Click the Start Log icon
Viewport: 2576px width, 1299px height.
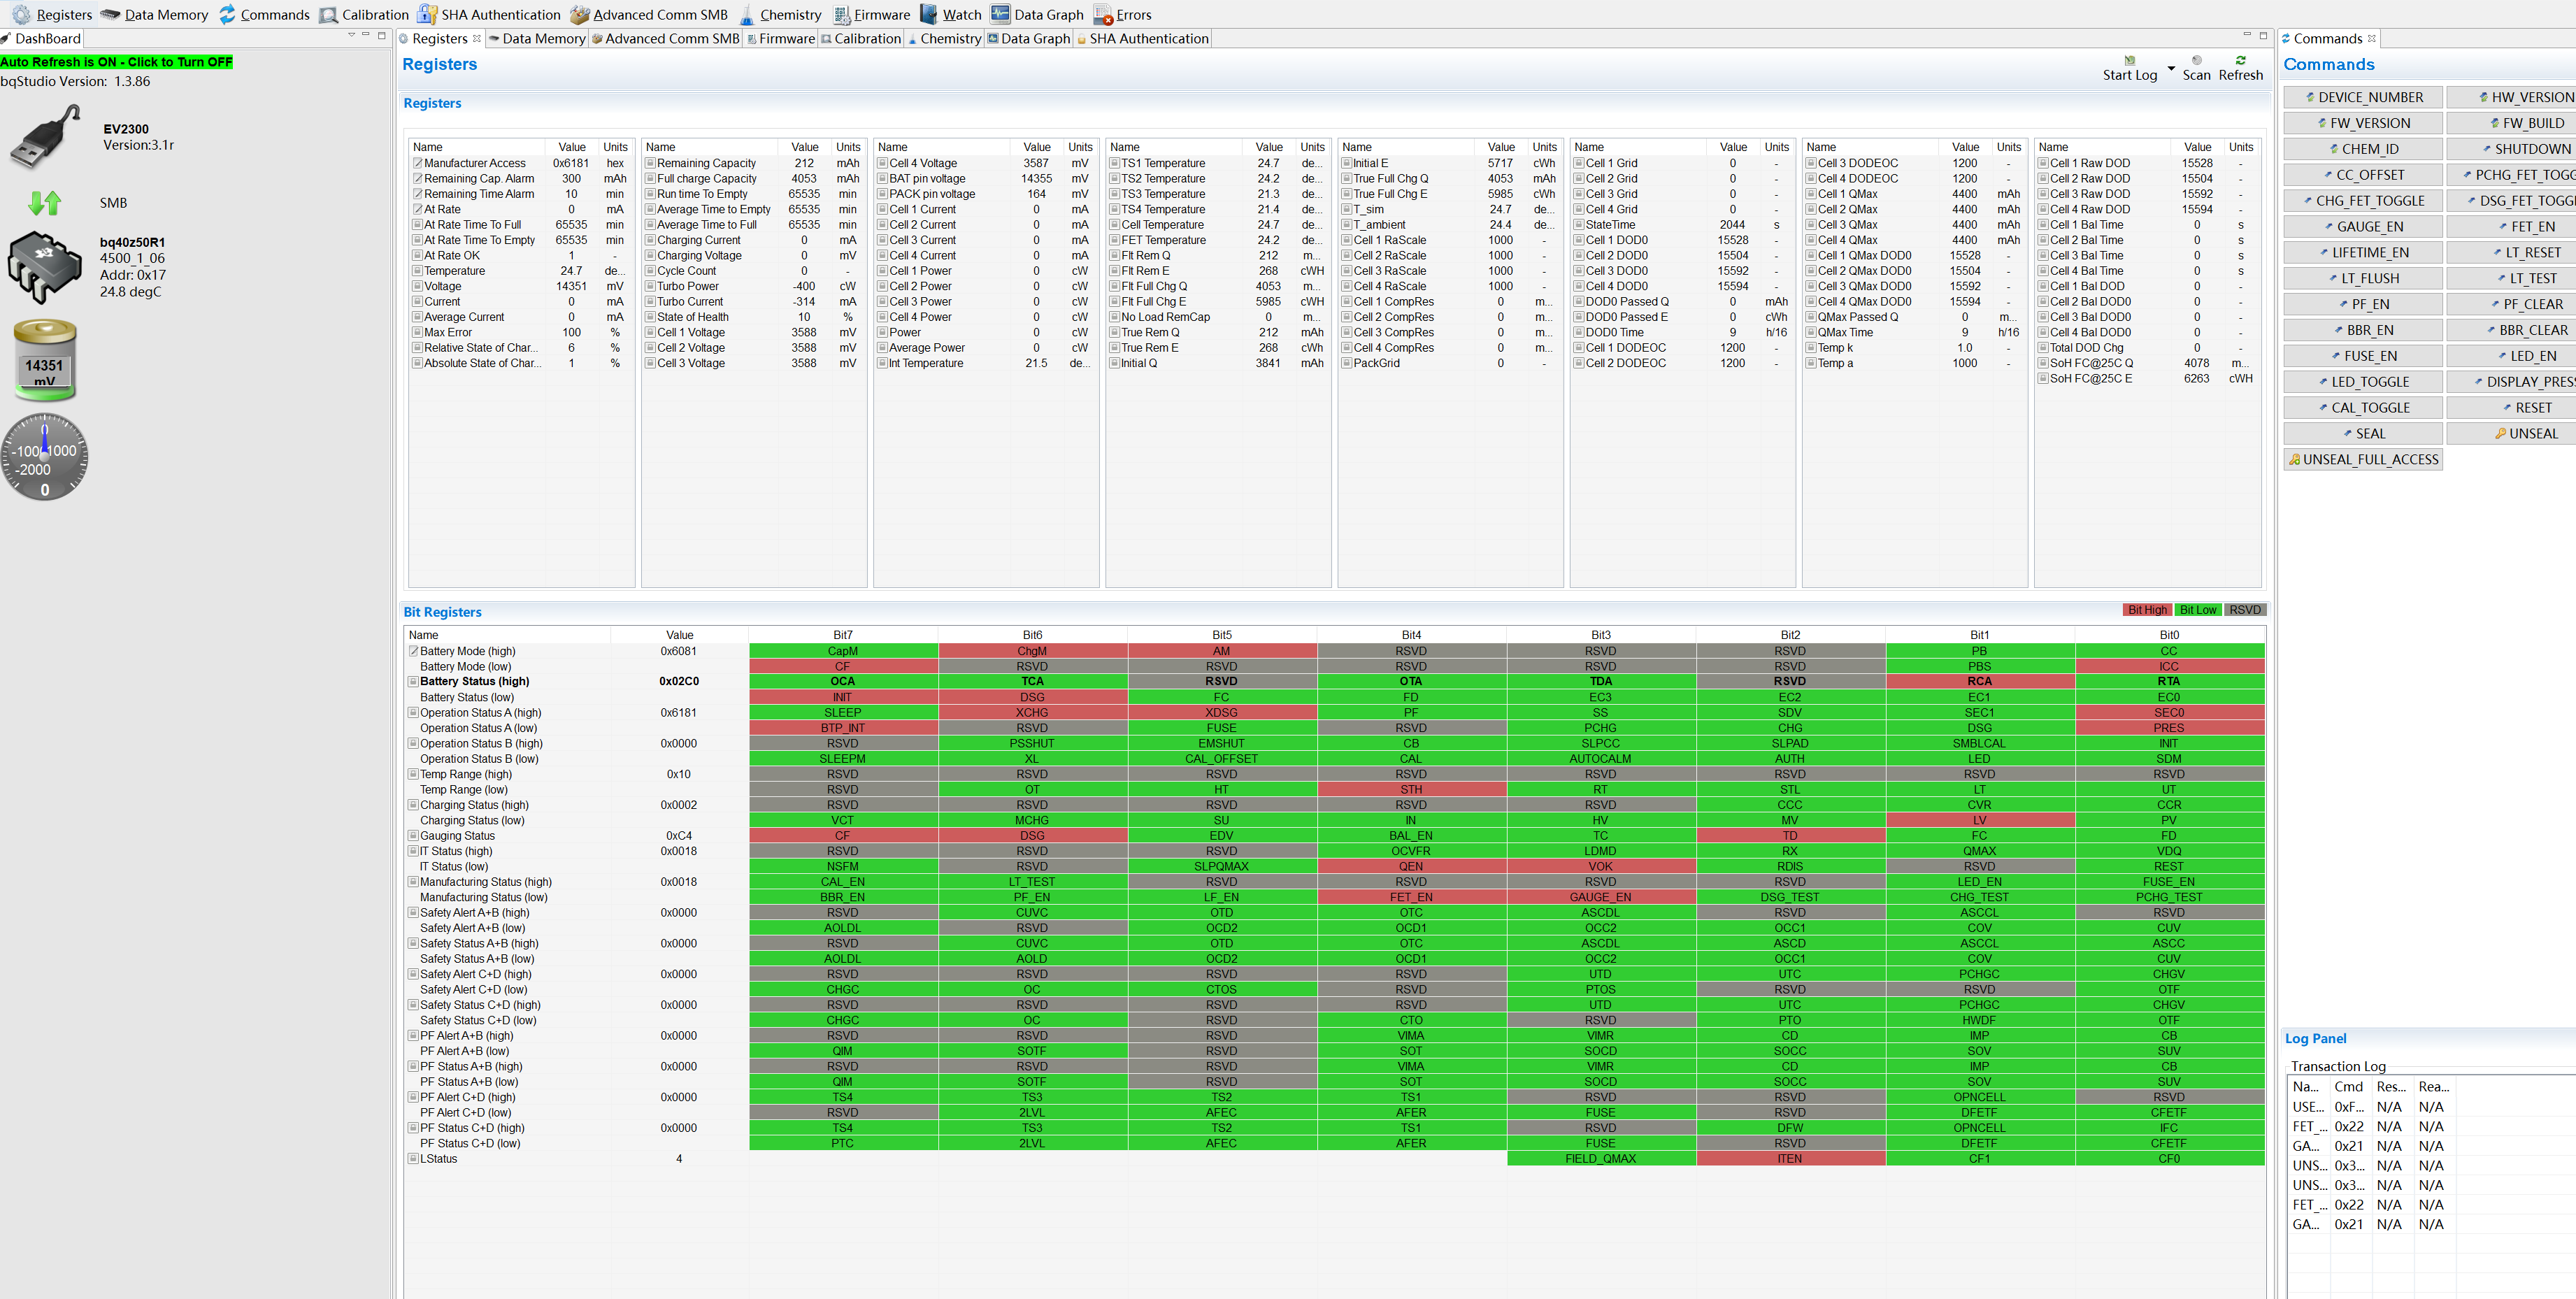(x=2129, y=60)
